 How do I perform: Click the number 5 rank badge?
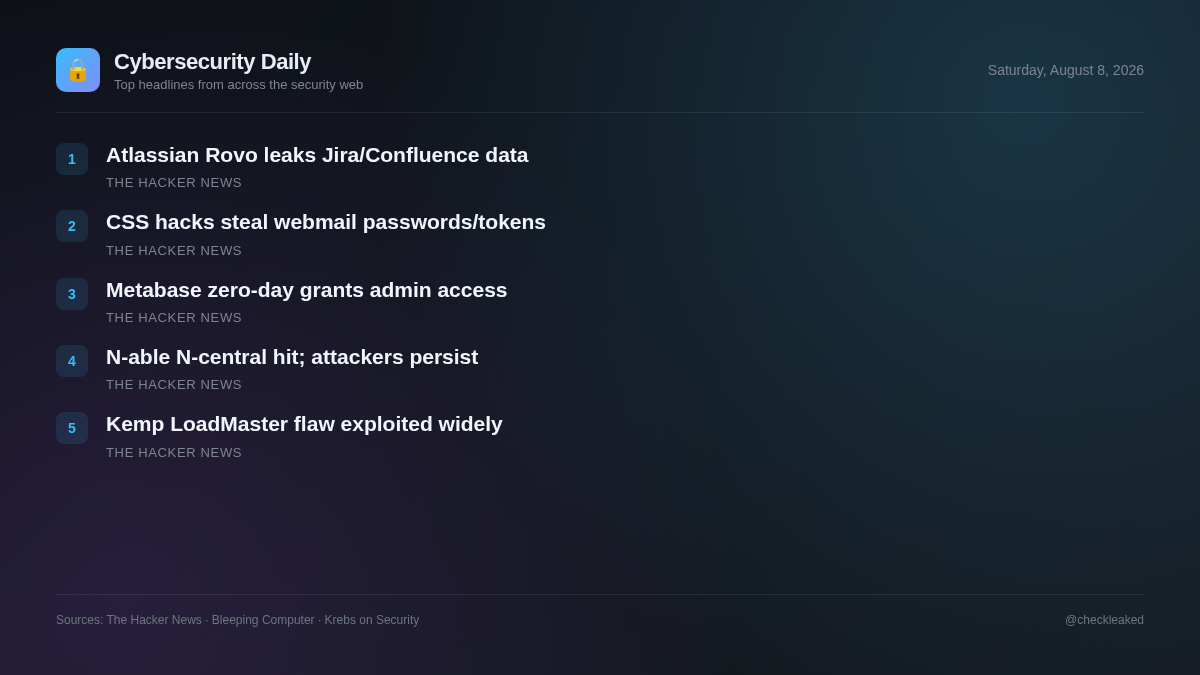[x=72, y=428]
